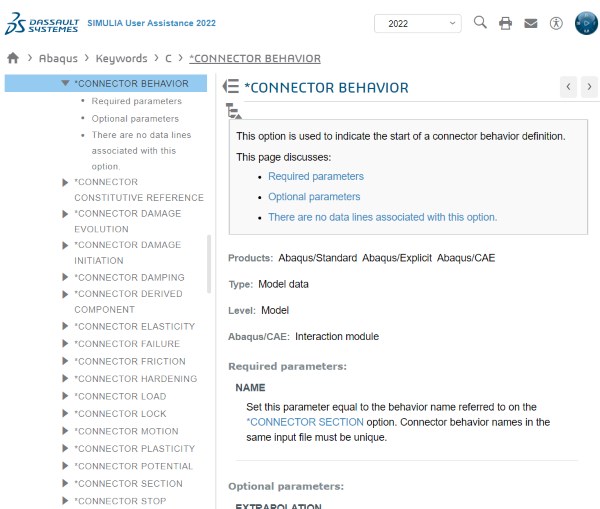Open *CONNECTOR FAILURE tree item
The height and width of the screenshot is (509, 600).
[x=127, y=344]
